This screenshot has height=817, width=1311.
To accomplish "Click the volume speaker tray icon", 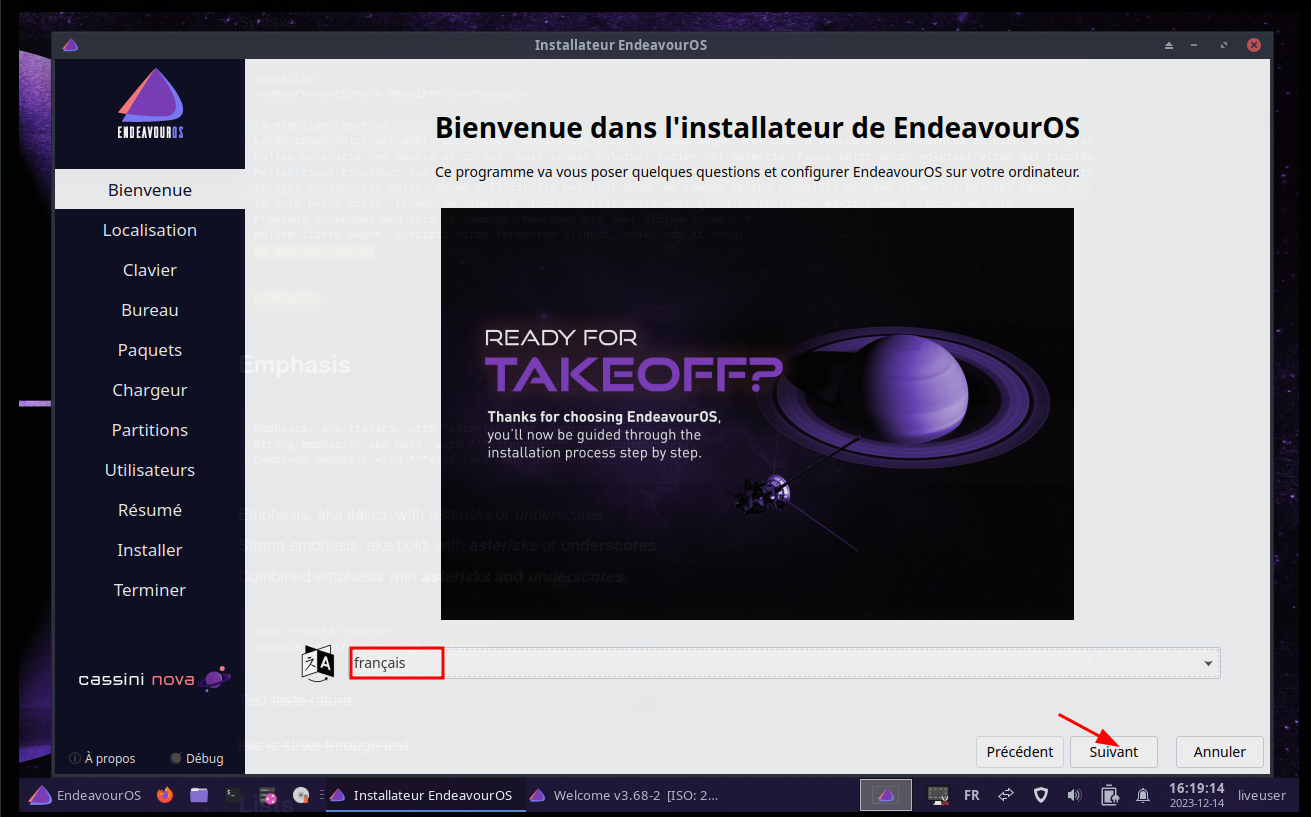I will pyautogui.click(x=1074, y=796).
